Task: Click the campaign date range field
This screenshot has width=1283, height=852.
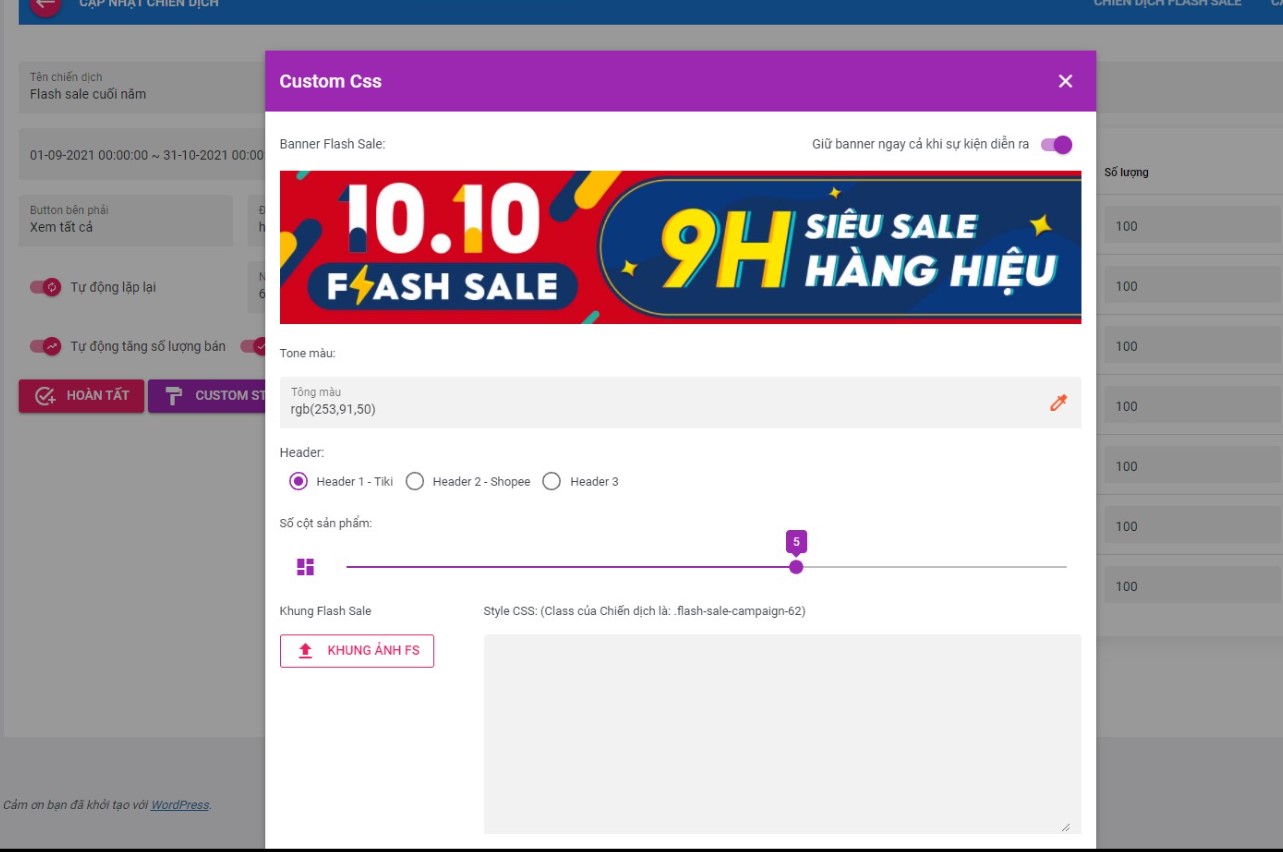Action: pyautogui.click(x=142, y=155)
